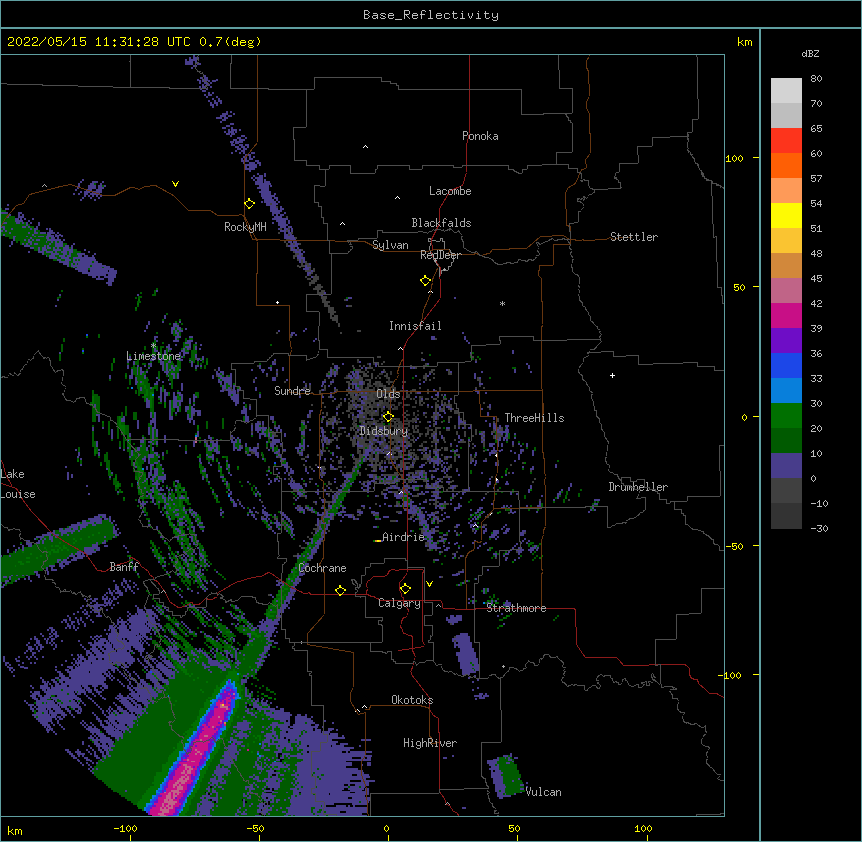Click the Strathmore label

click(516, 608)
